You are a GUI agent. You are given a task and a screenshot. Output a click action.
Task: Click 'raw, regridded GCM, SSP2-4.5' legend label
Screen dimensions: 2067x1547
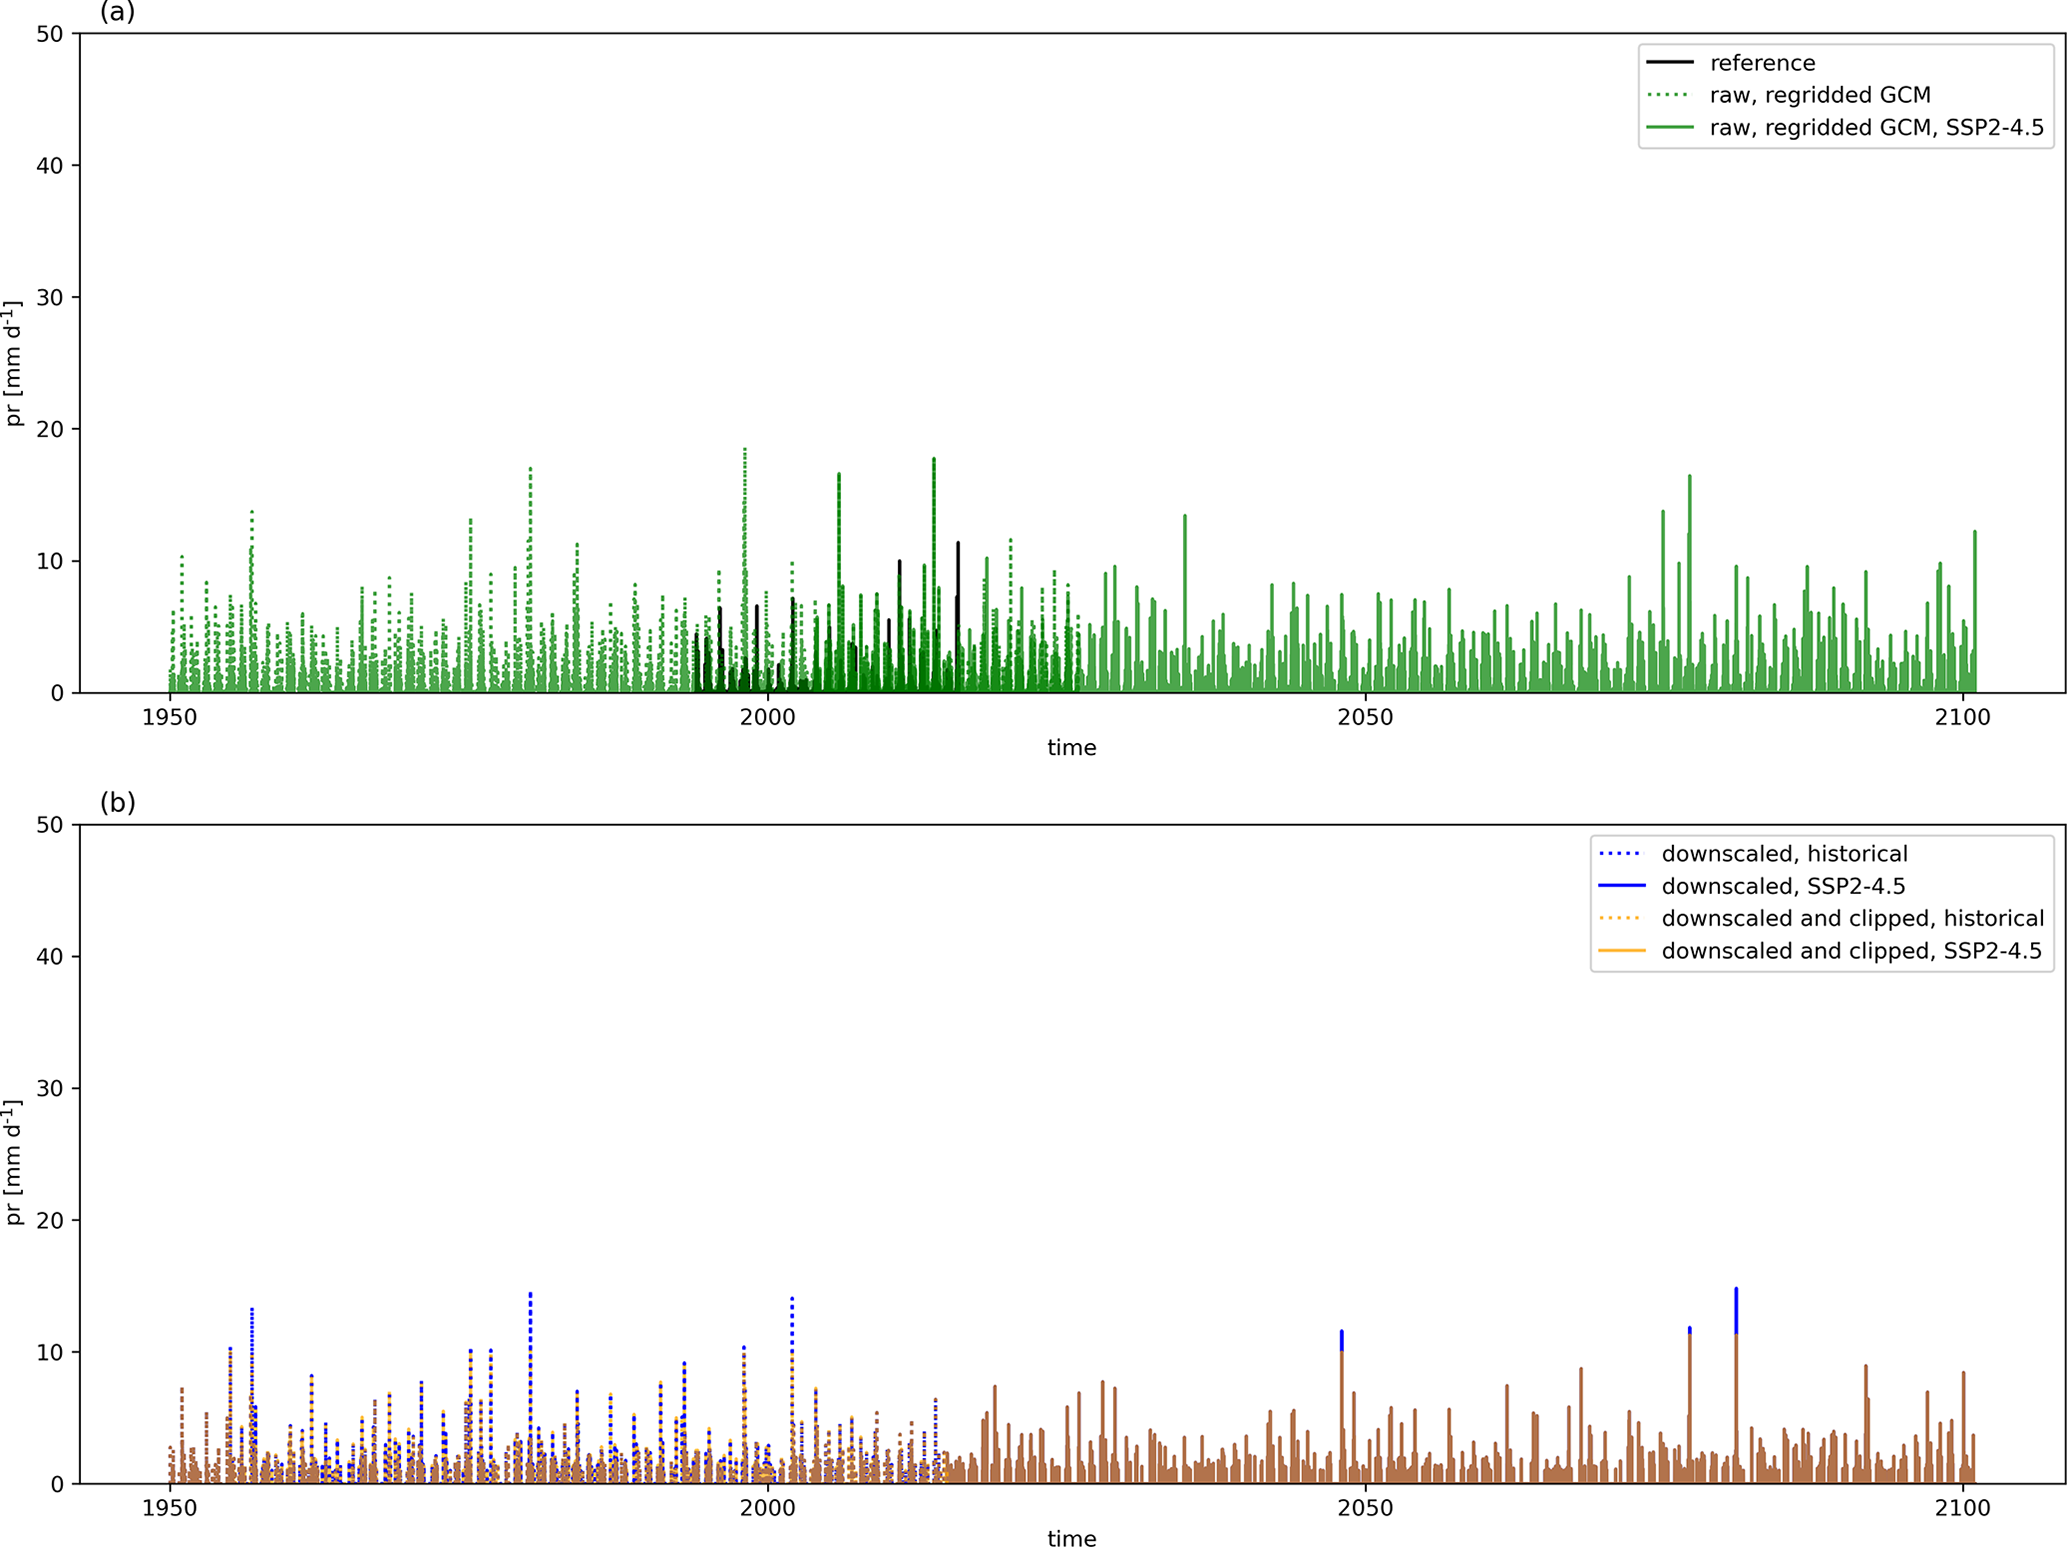(x=1876, y=128)
